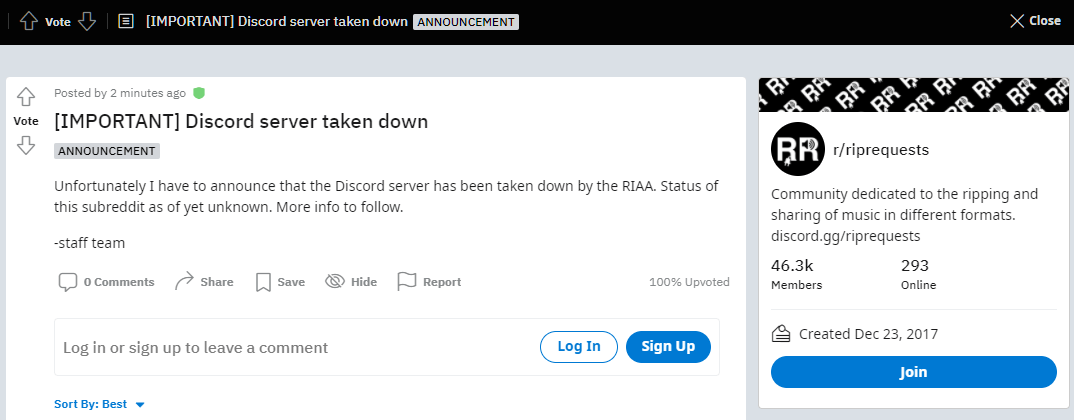Screen dimensions: 1074x420
Task: Join the r/riprequests community
Action: click(914, 372)
